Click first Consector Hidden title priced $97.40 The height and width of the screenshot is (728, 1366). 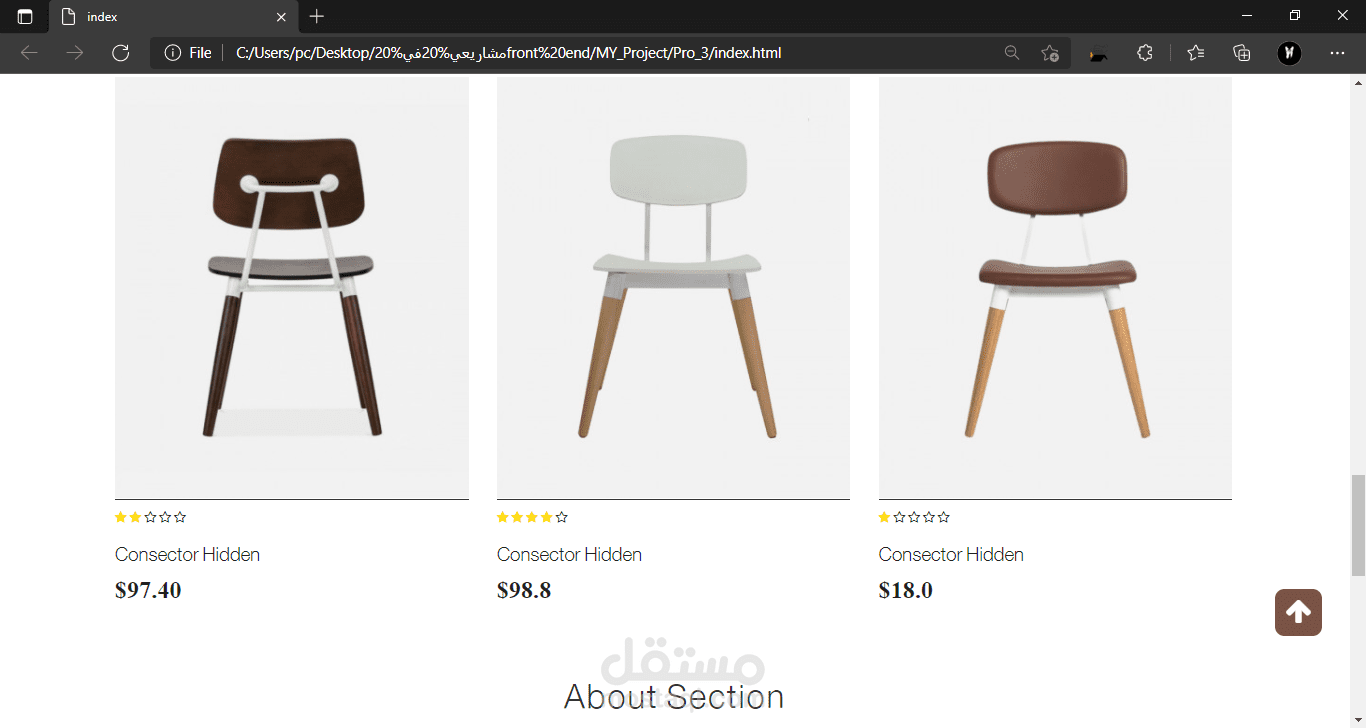[187, 554]
